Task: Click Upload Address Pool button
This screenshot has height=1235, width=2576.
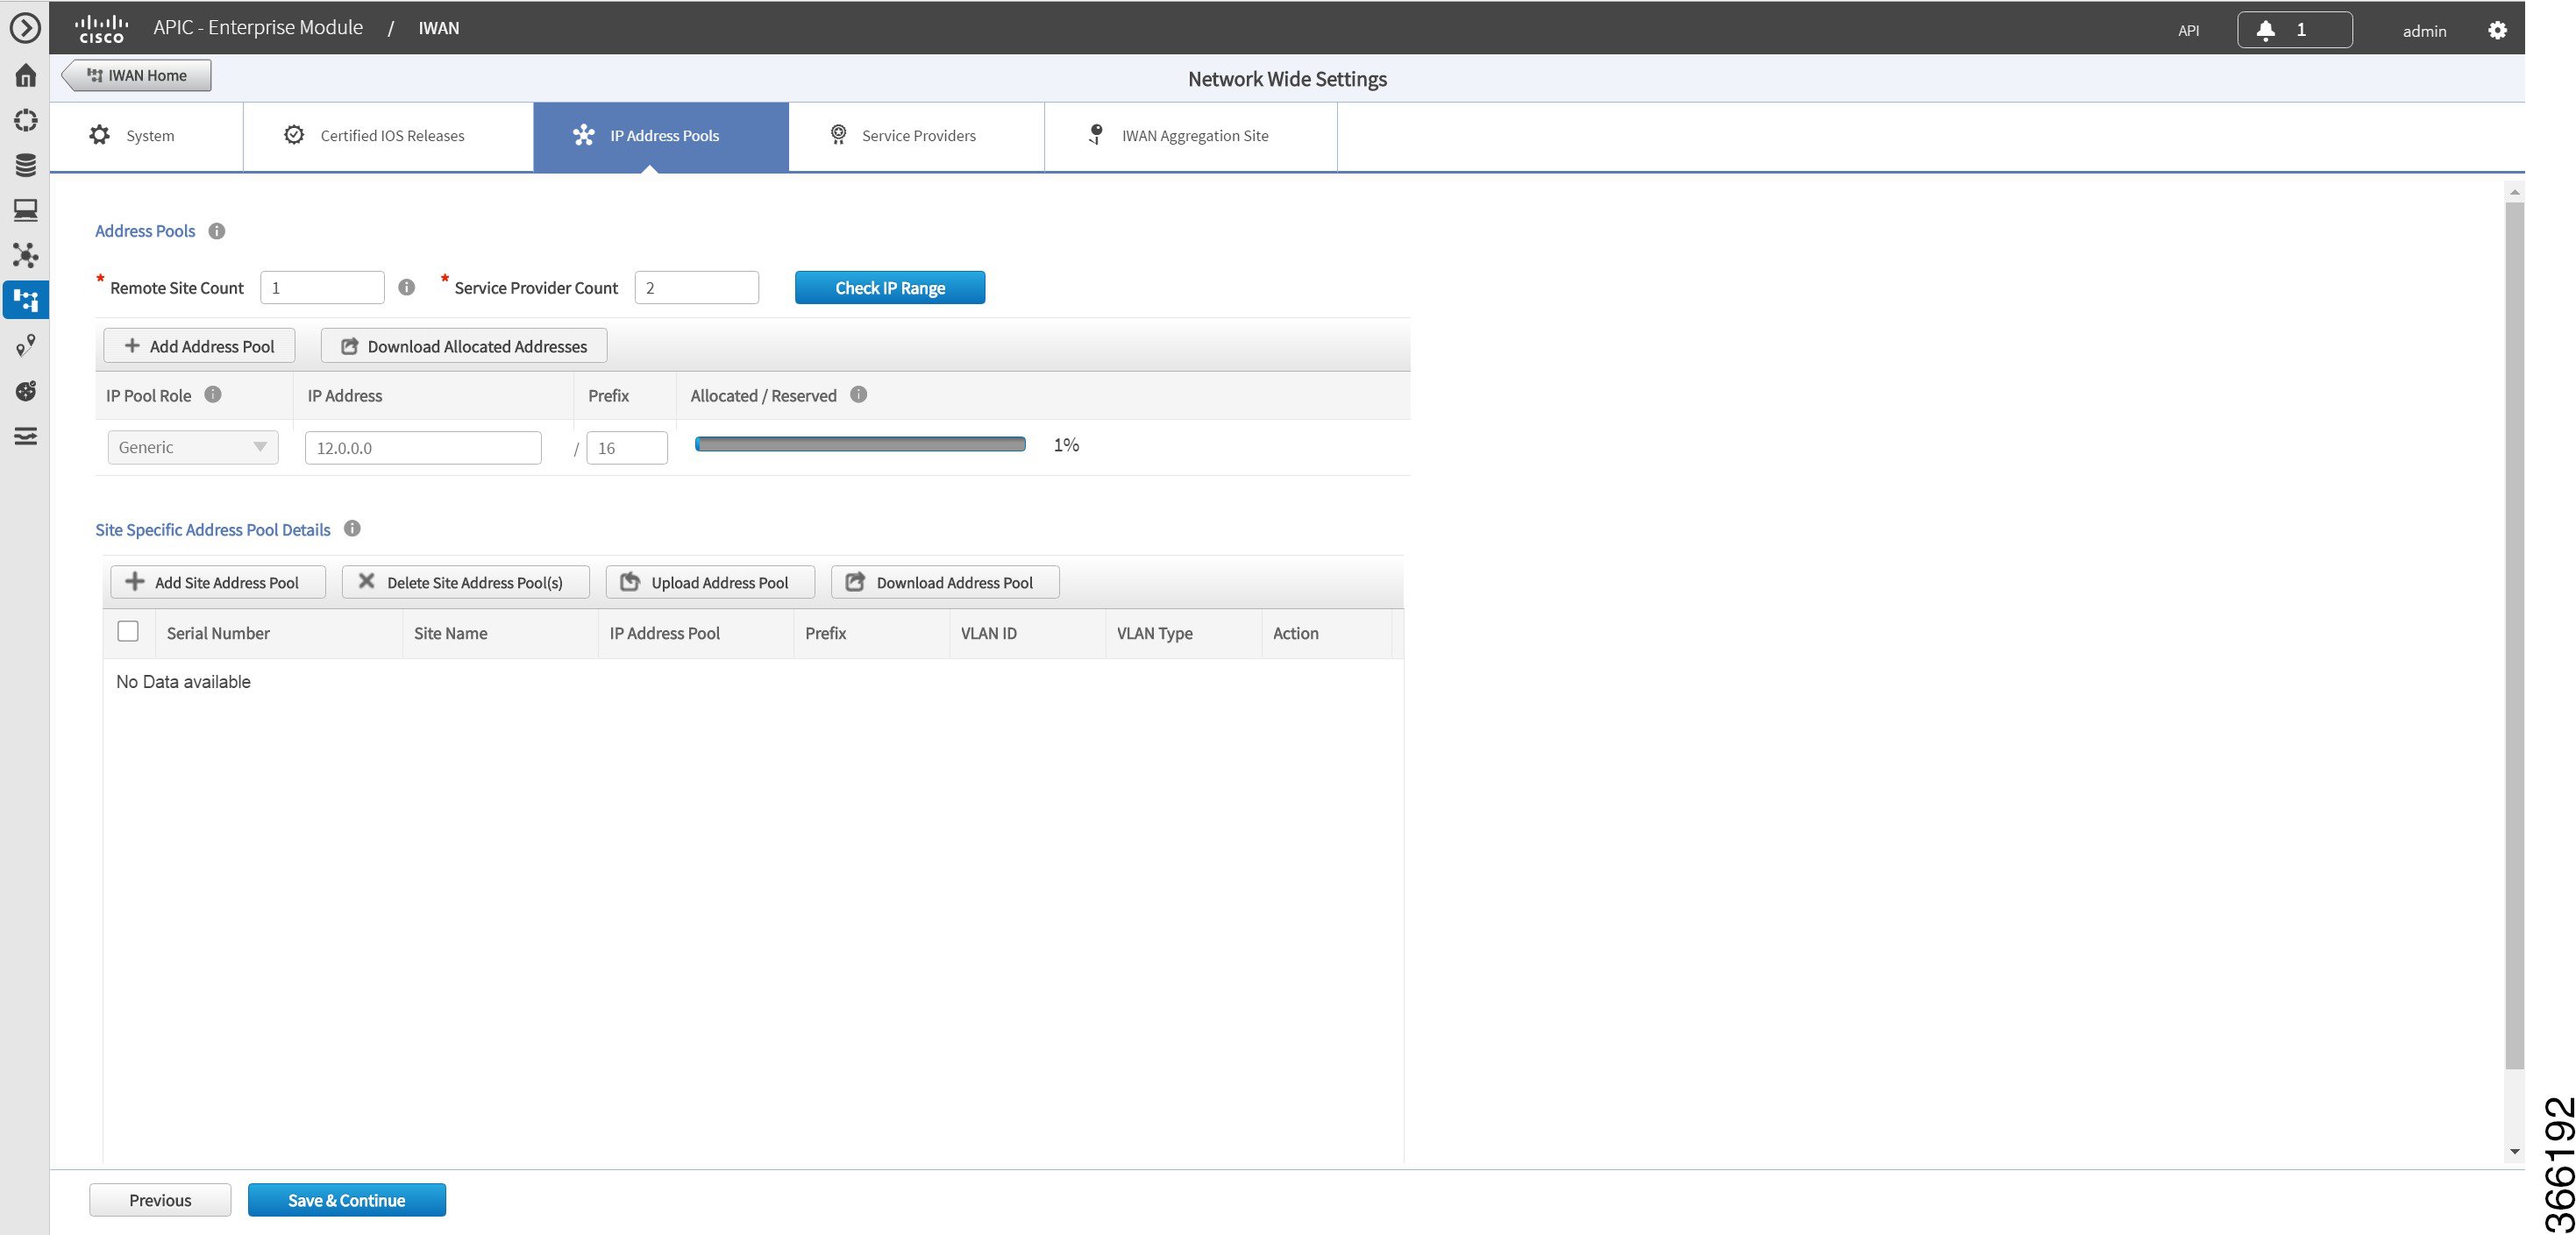Action: tap(710, 582)
